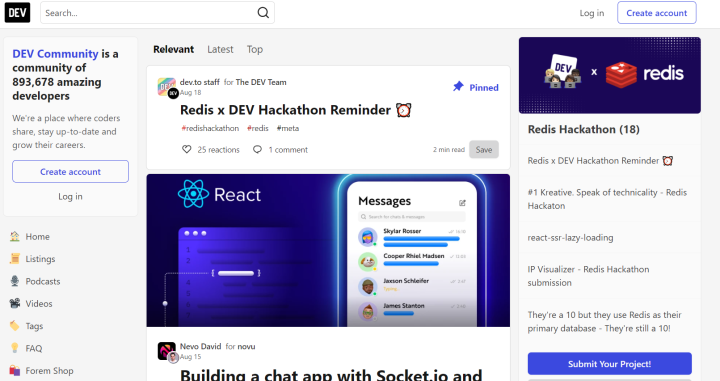Open the DEV Community link in intro card
The width and height of the screenshot is (720, 381).
55,54
